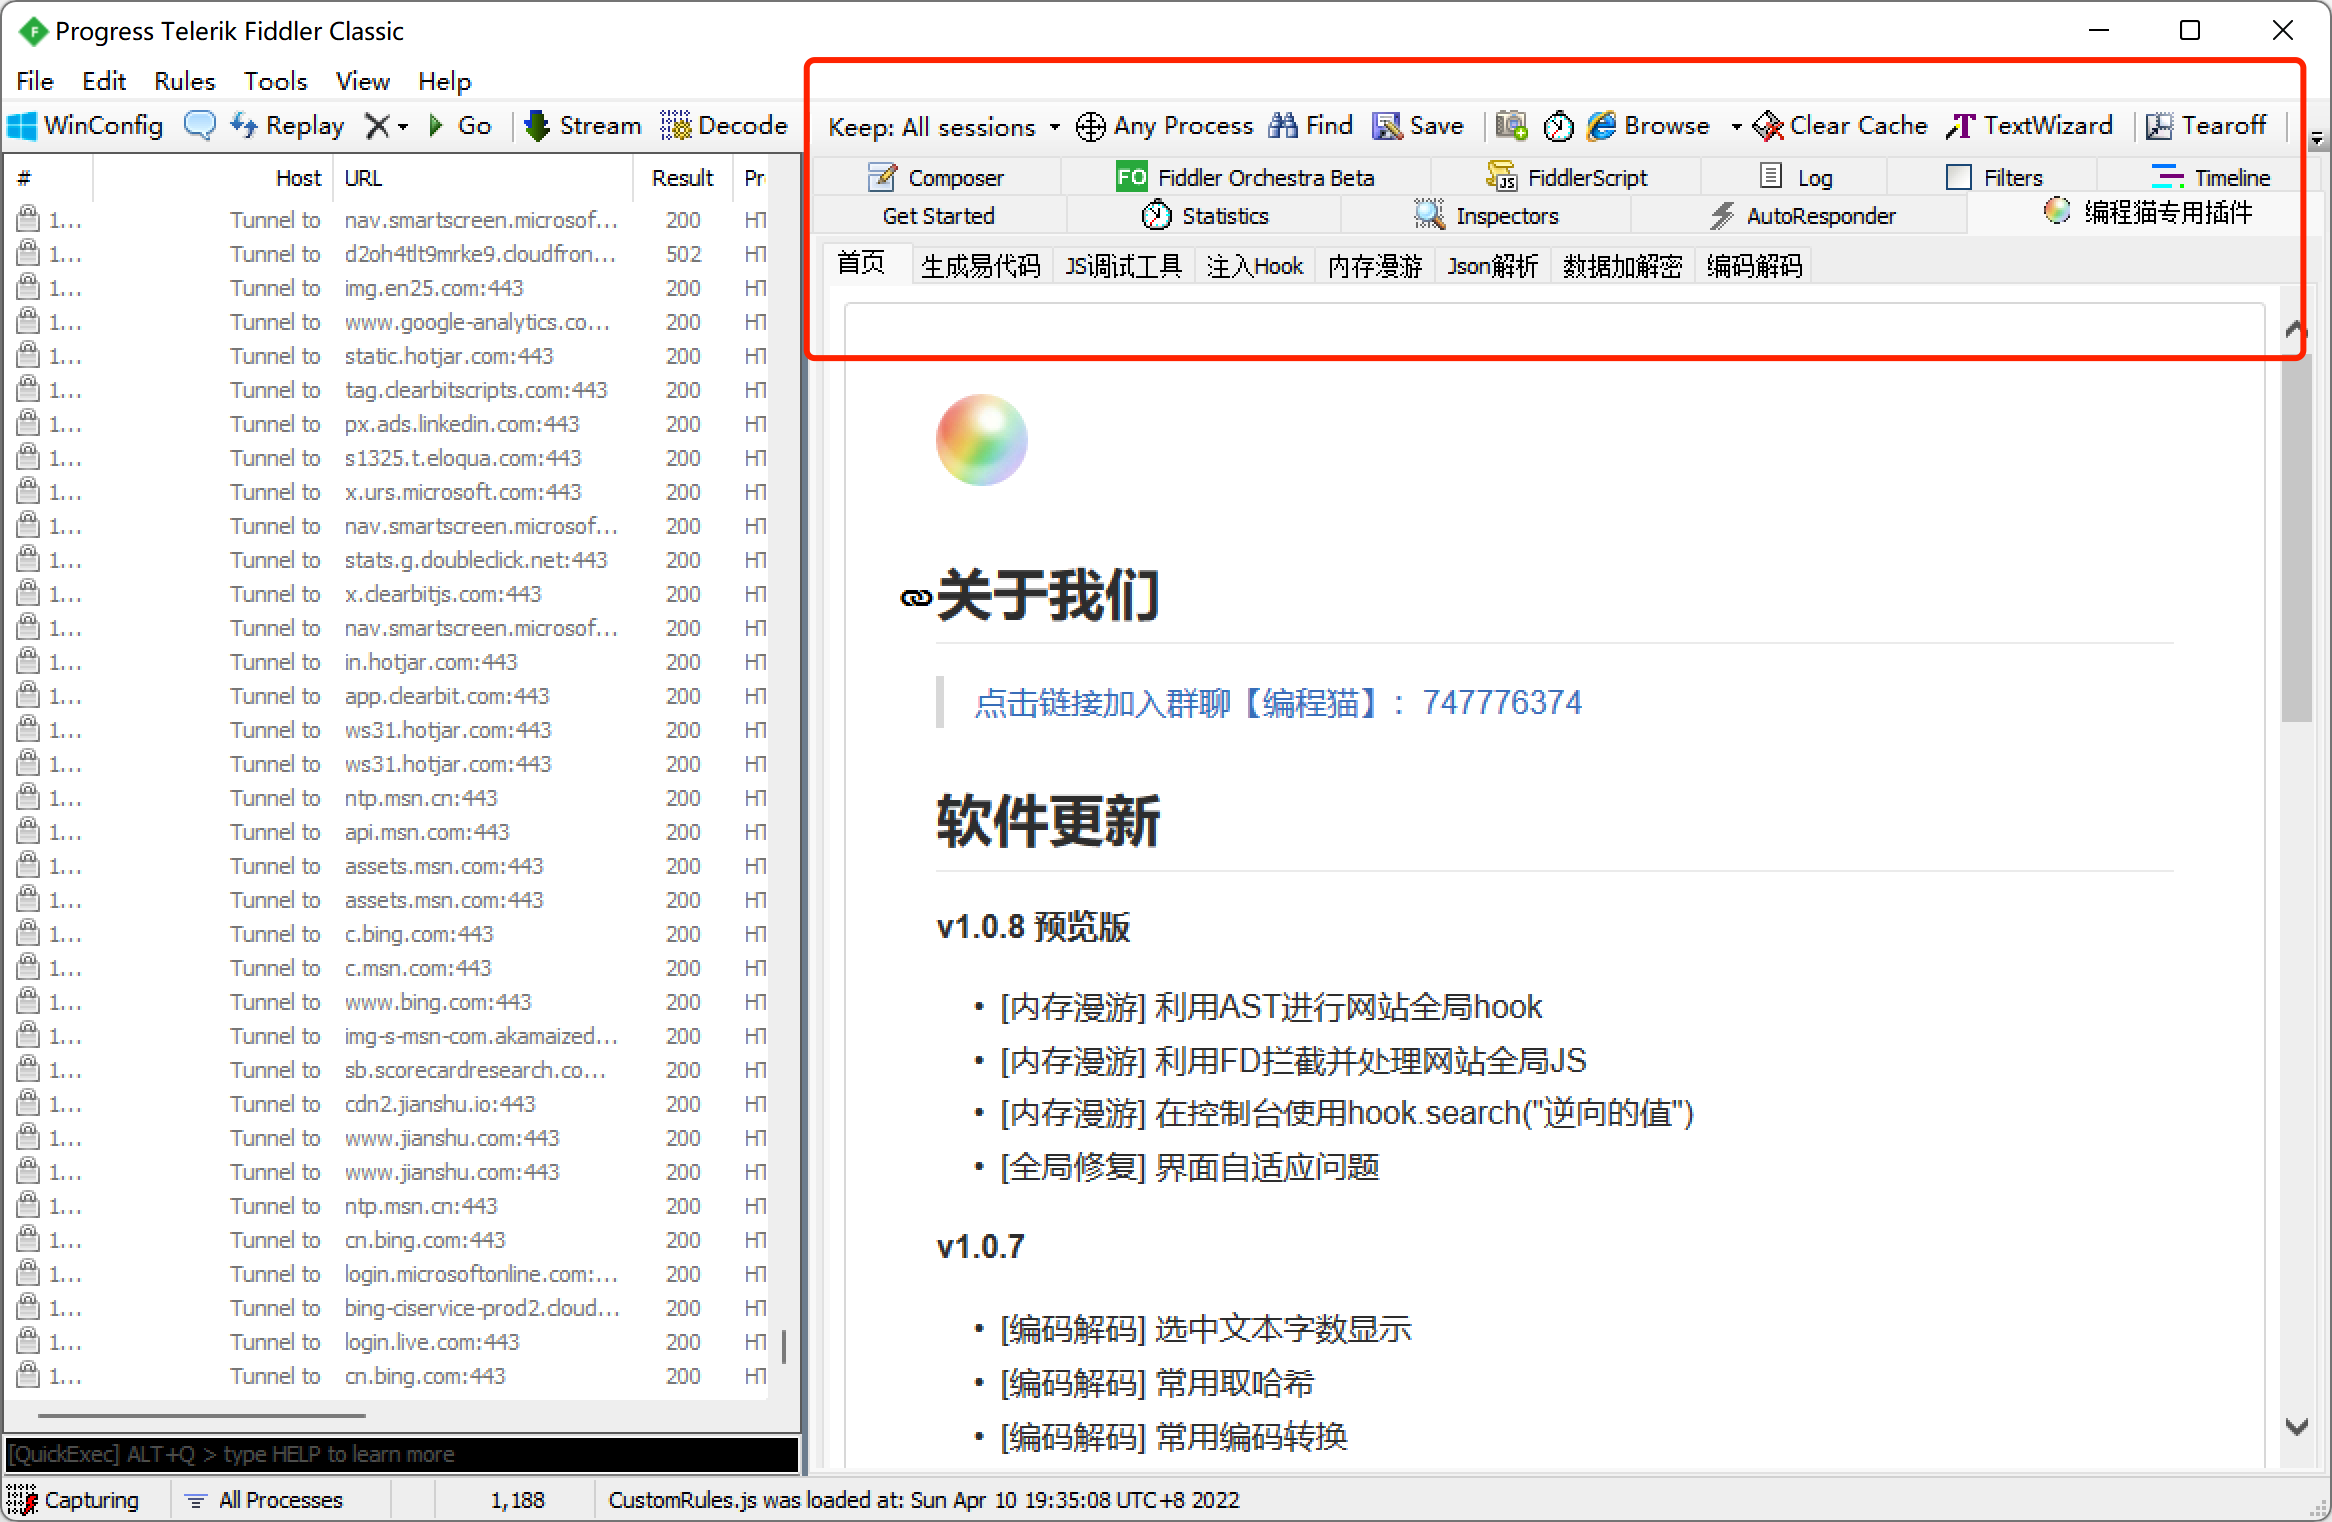Click the Find binoculars icon
This screenshot has height=1522, width=2332.
pos(1283,126)
